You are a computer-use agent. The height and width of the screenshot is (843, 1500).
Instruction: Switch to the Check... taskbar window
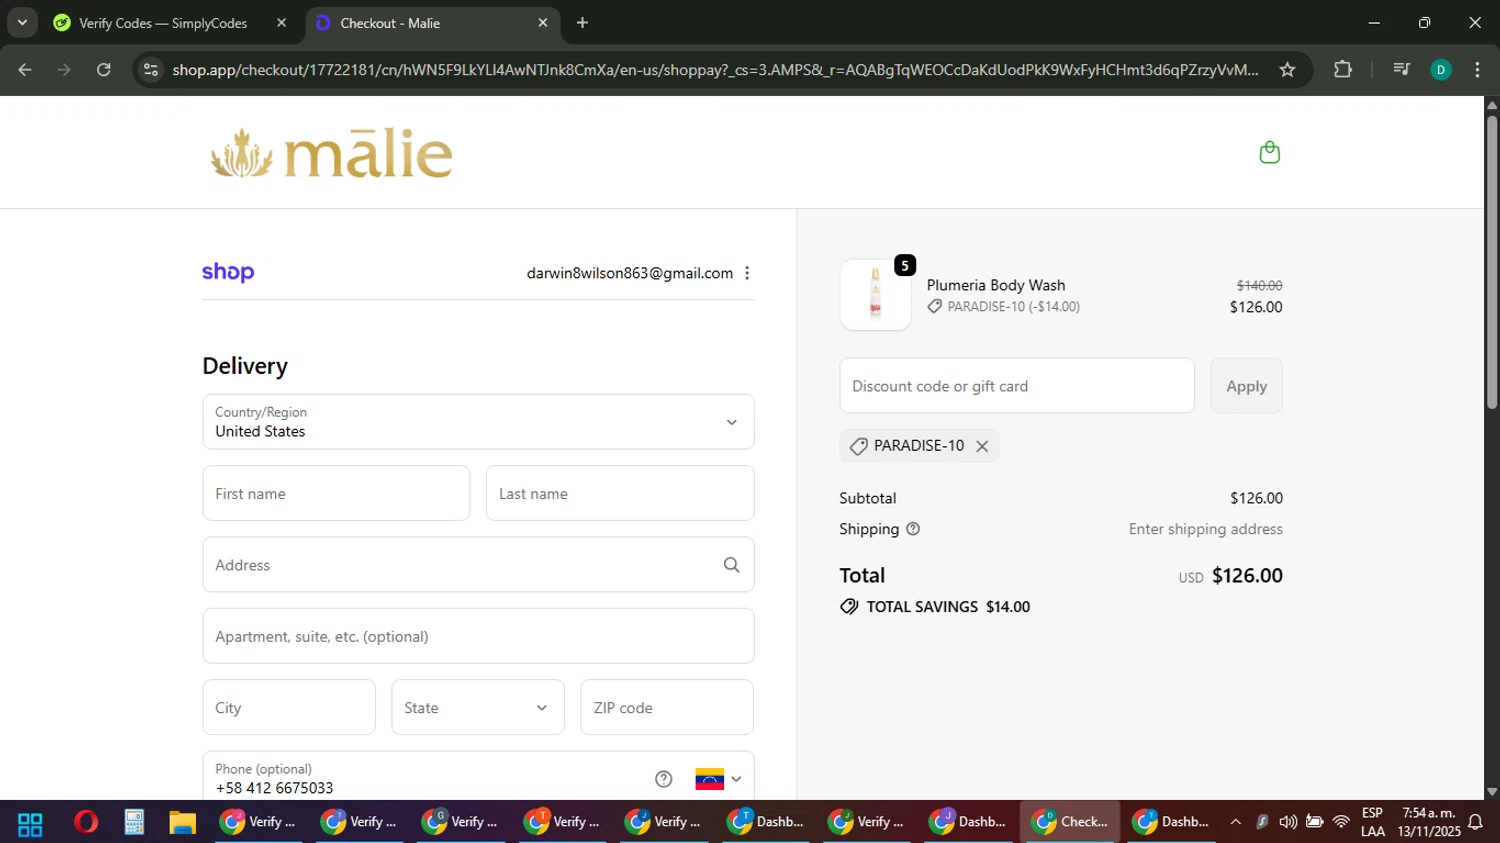click(1070, 822)
